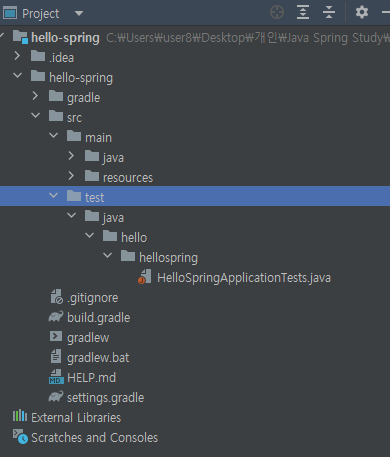This screenshot has height=457, width=390.
Task: Open the Project view dropdown arrow
Action: click(x=79, y=13)
